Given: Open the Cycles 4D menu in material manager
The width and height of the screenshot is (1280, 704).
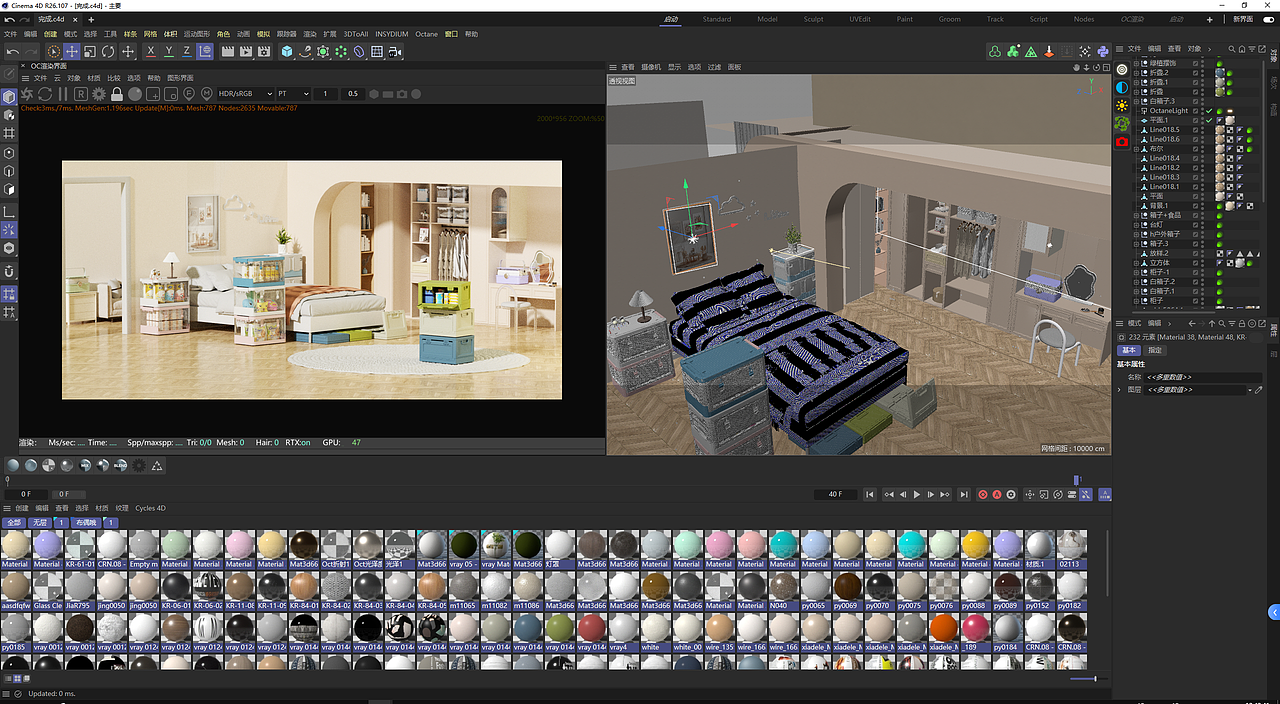Looking at the screenshot, I should (150, 508).
